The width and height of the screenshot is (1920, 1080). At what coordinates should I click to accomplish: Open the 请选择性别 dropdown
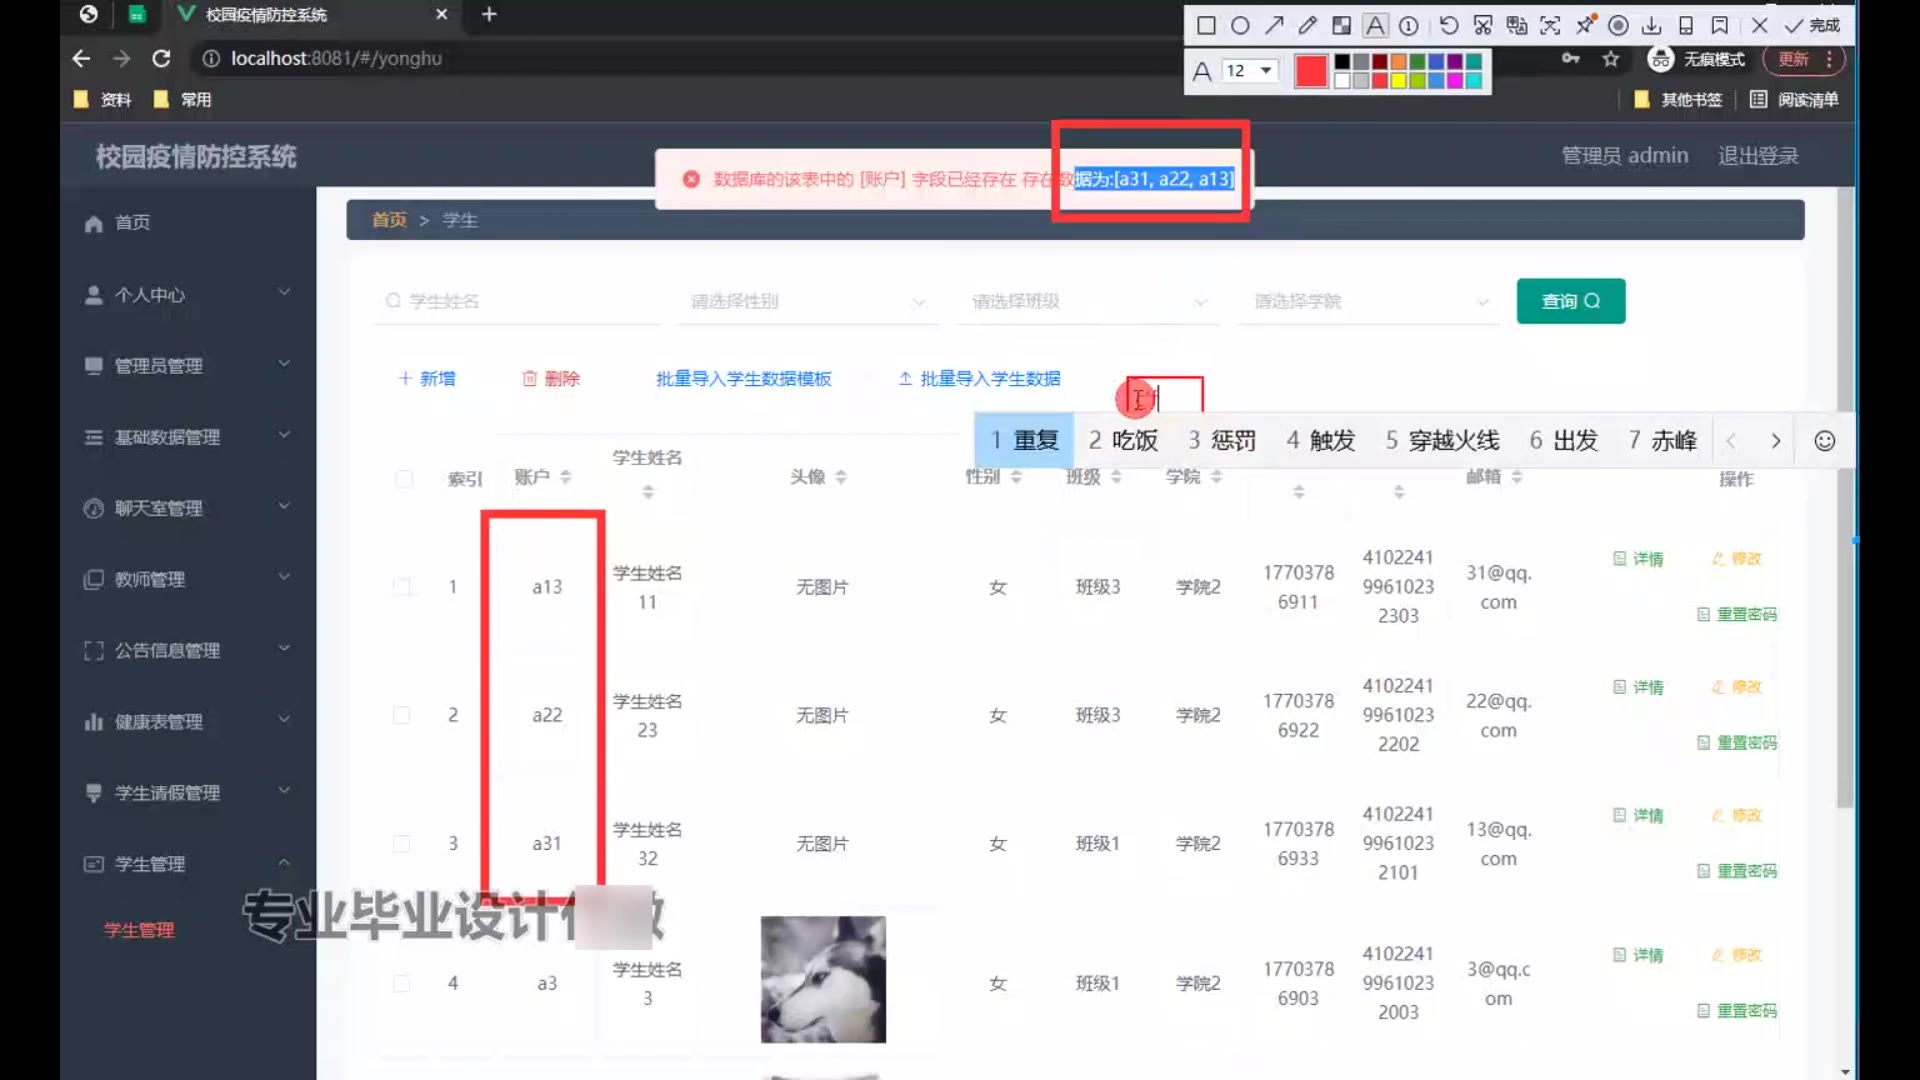click(806, 301)
